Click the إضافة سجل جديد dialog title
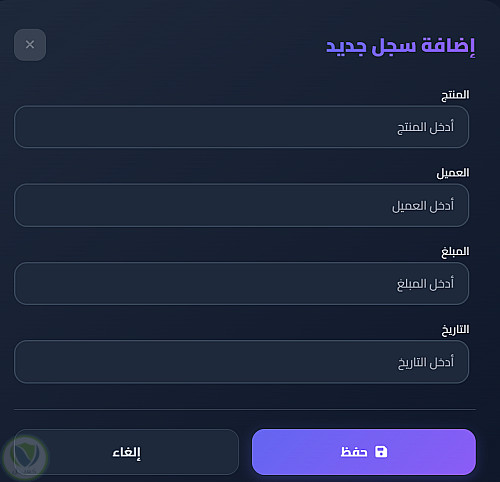Viewport: 500px width, 482px height. [x=400, y=46]
